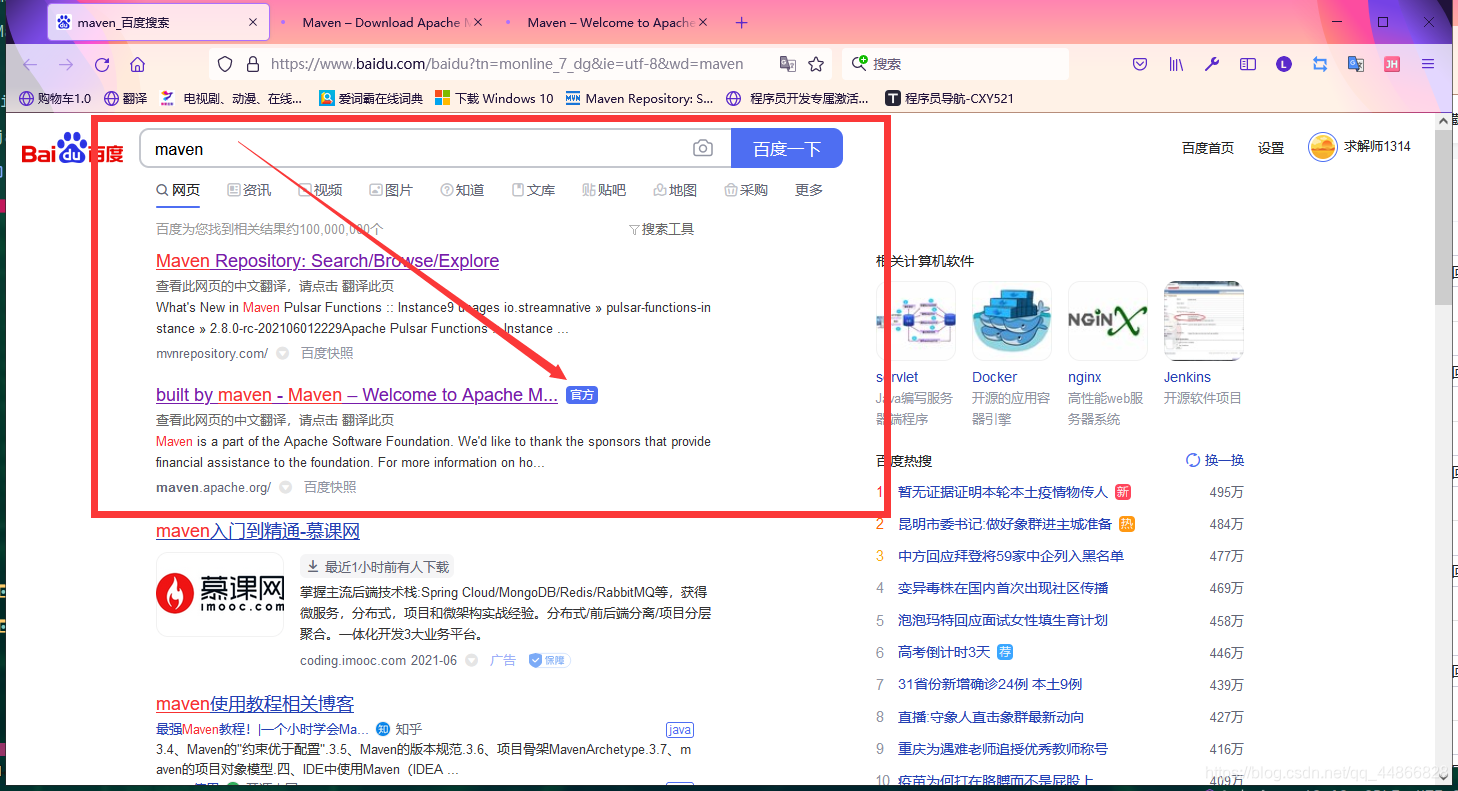
Task: Open the Library history icon
Action: [1176, 64]
